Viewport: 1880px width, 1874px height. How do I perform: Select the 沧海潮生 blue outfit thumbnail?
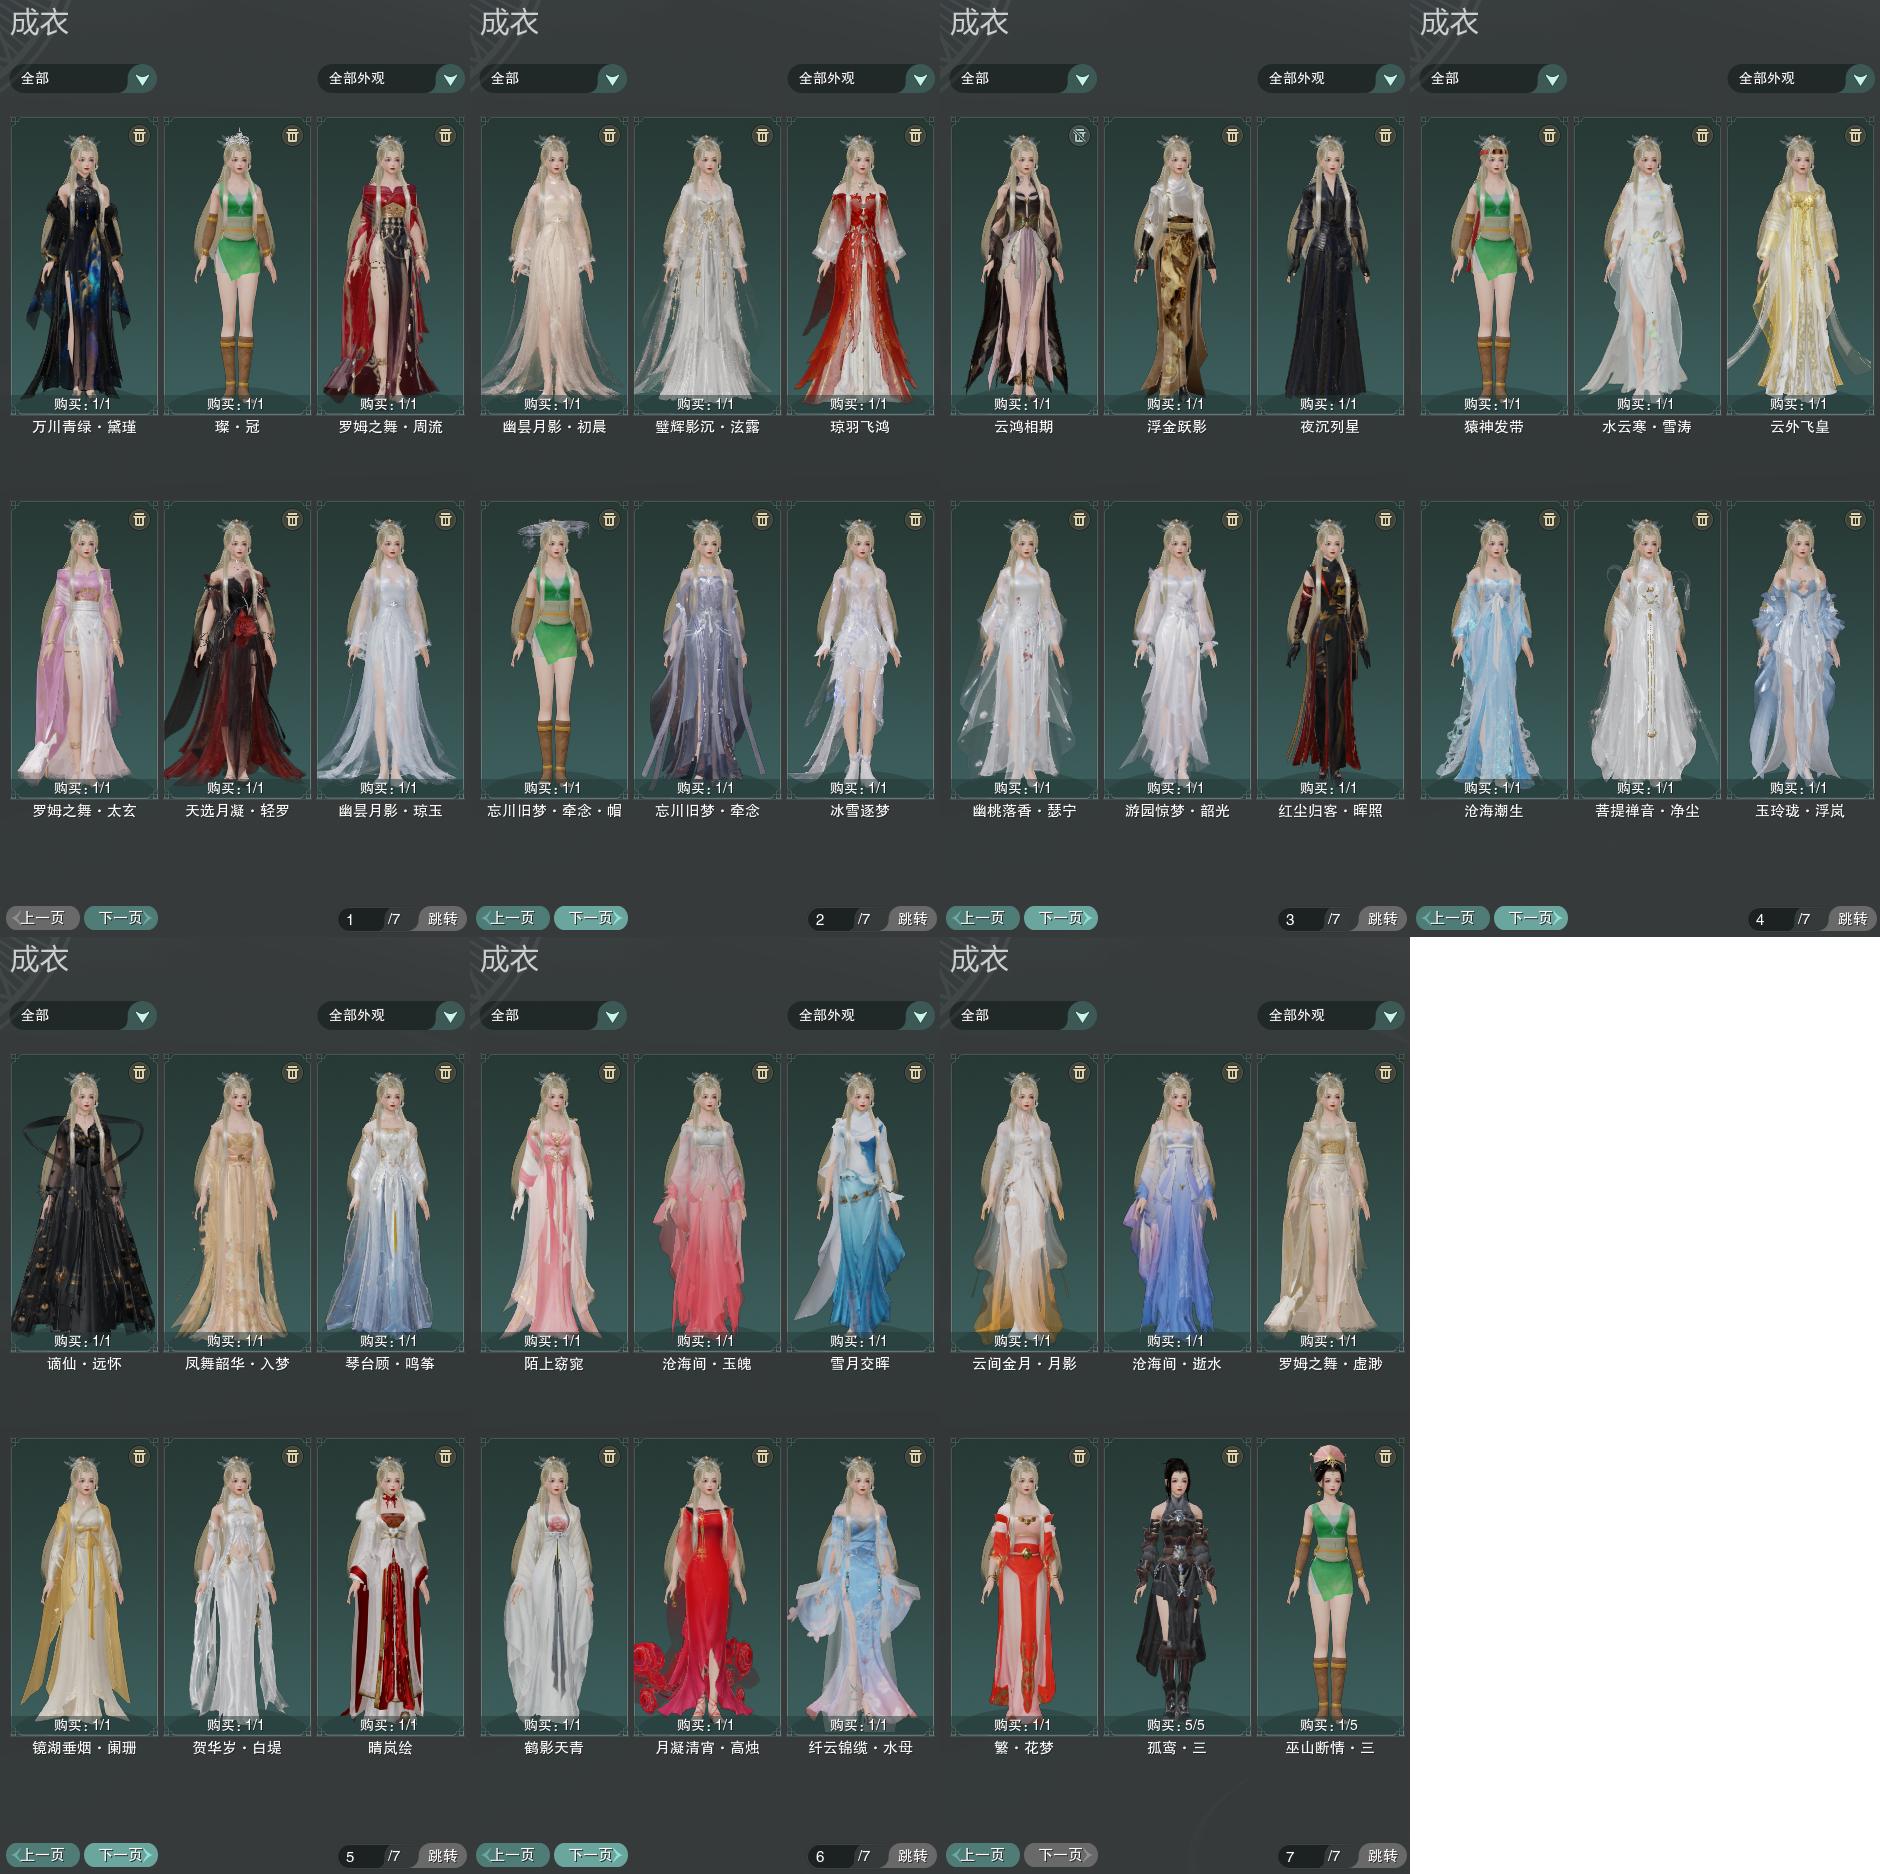pos(1494,649)
